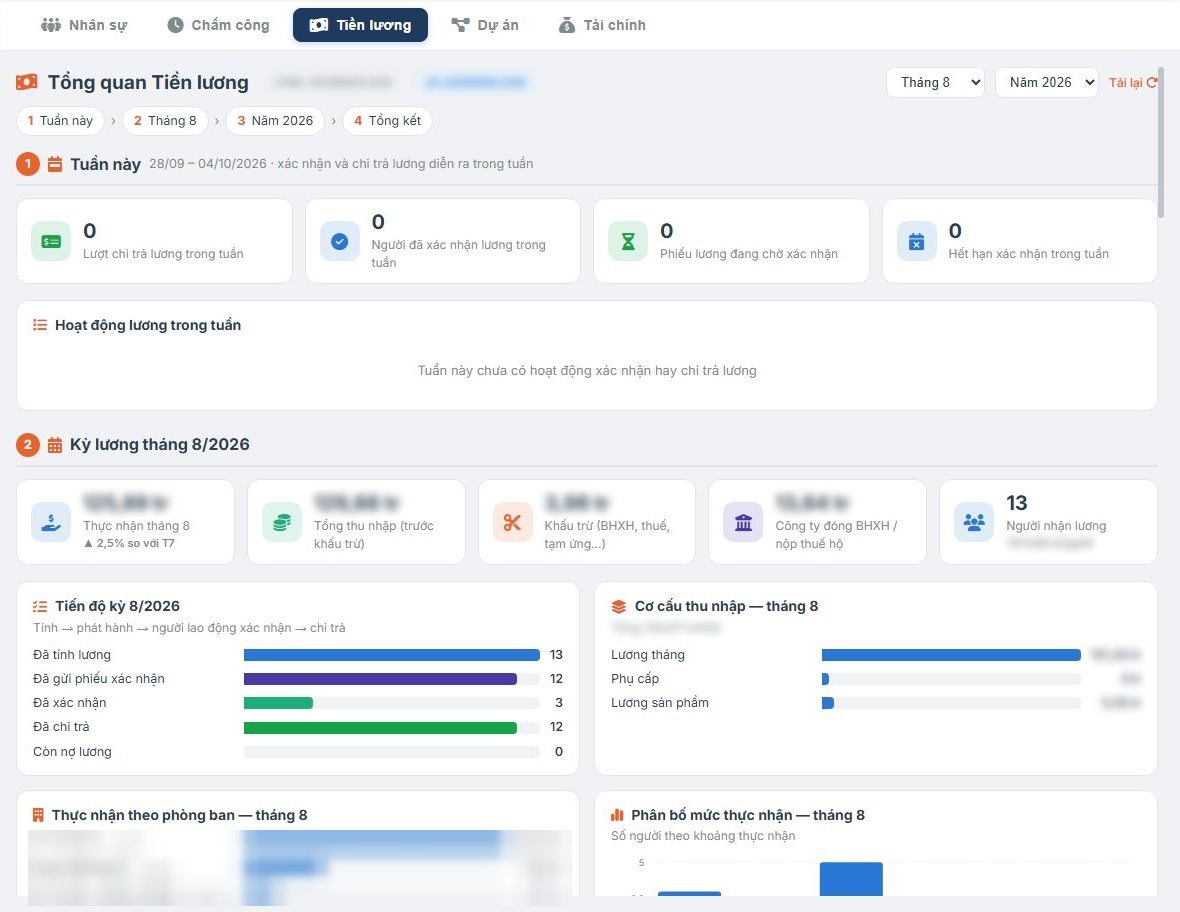Open the Nhân sự tab
Screen dimensions: 1180x912
click(84, 25)
